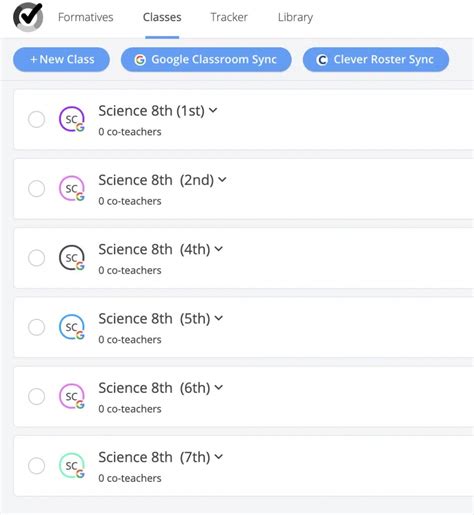Go to the Library tab
Image resolution: width=474 pixels, height=515 pixels.
tap(295, 17)
